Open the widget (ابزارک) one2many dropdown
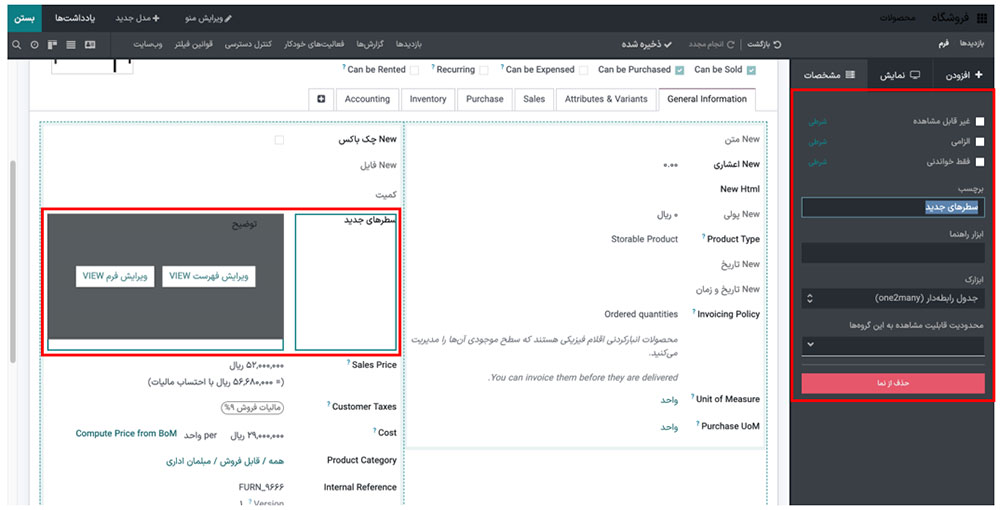1000x510 pixels. [x=893, y=298]
